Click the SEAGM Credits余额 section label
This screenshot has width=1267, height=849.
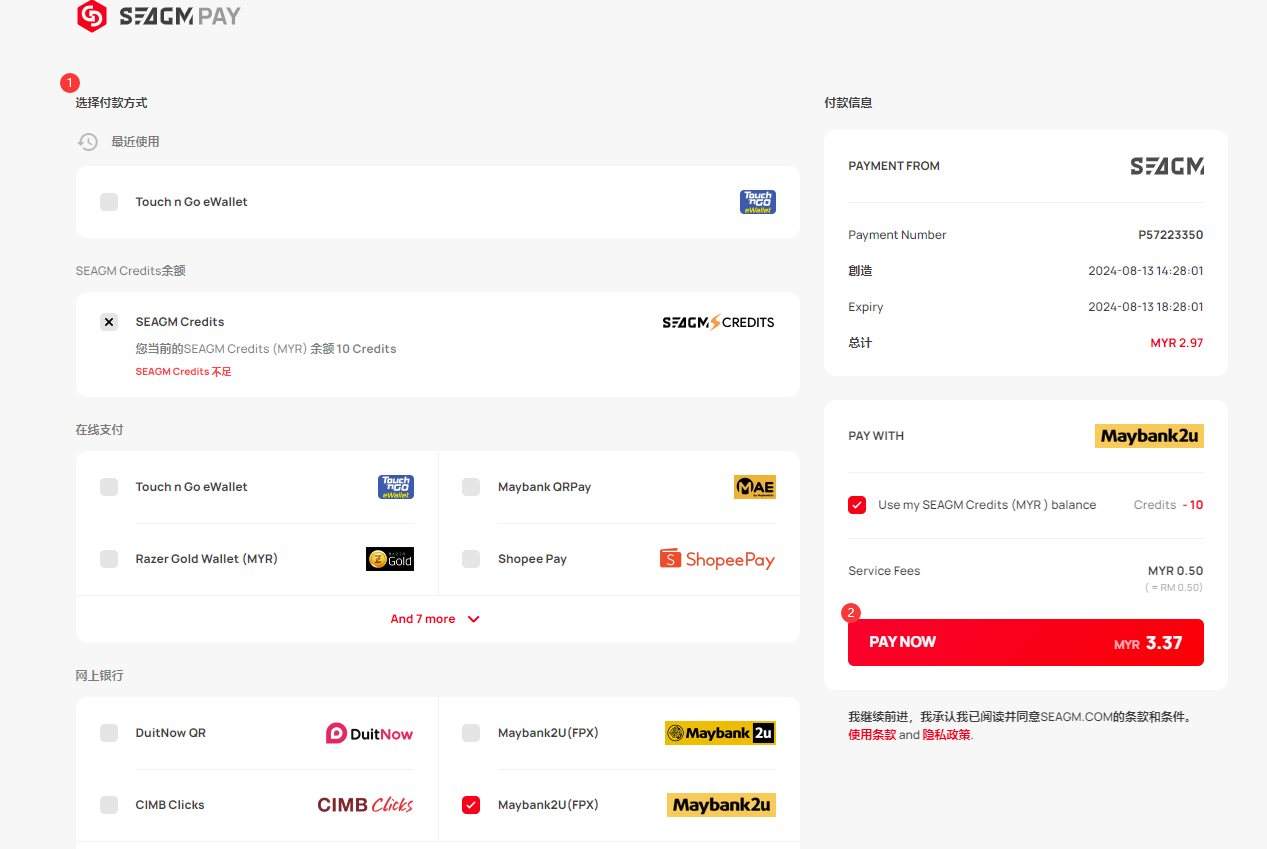[x=130, y=271]
